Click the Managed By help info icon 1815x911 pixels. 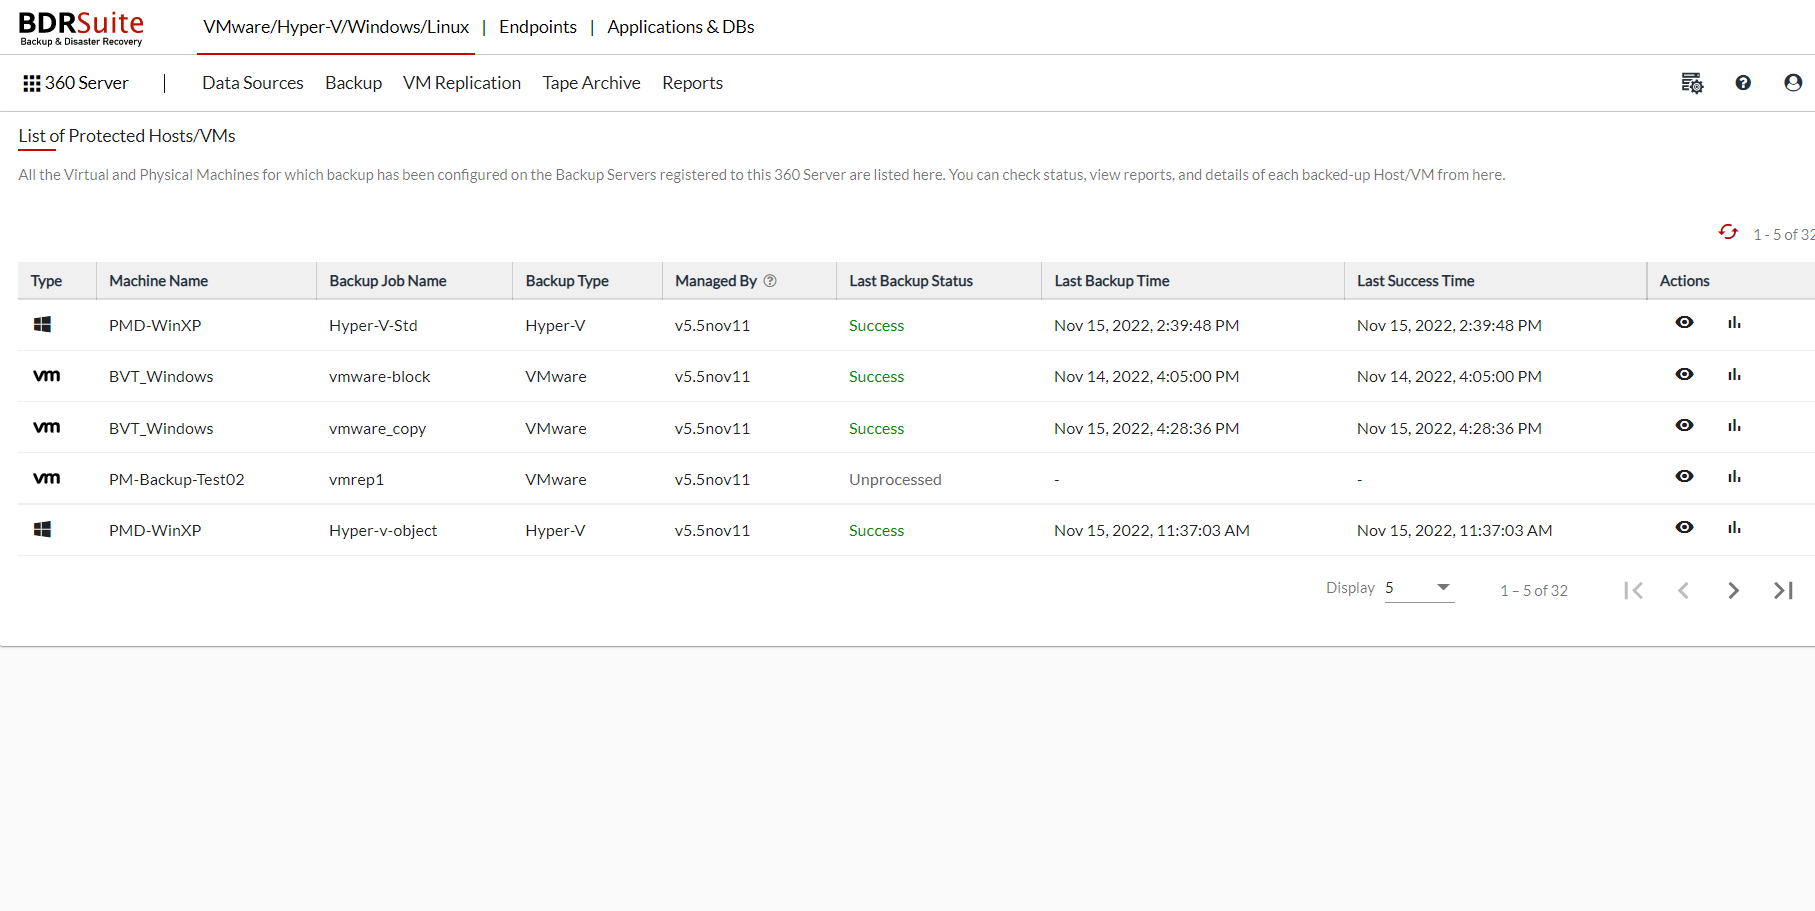pos(770,281)
